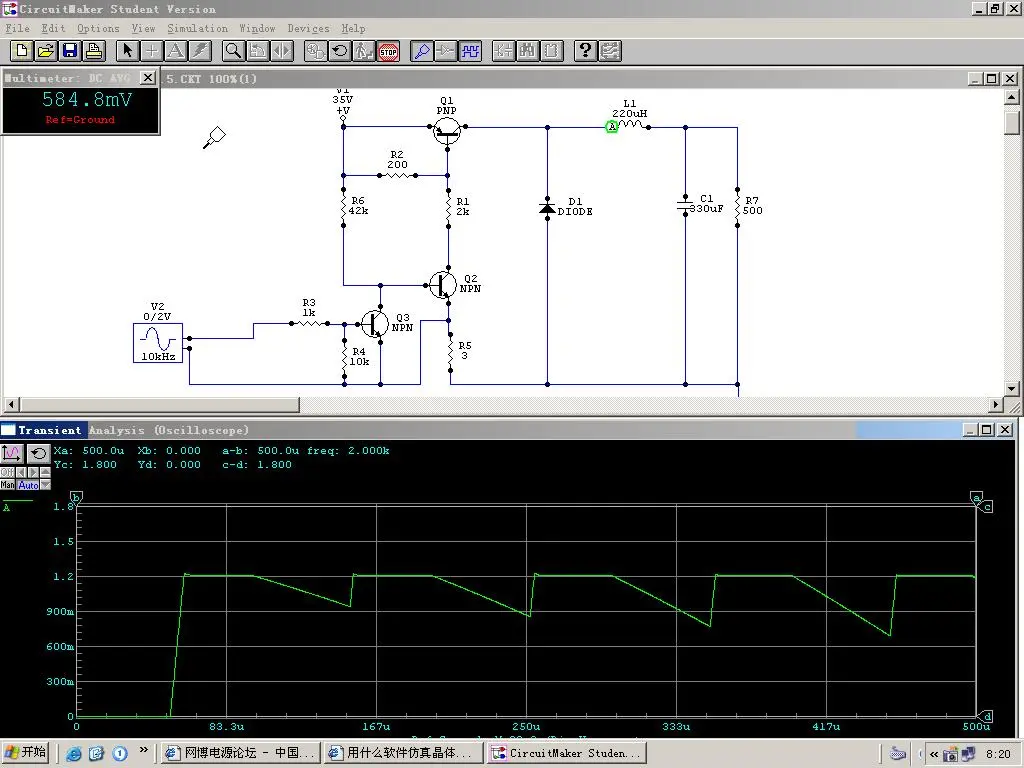The image size is (1024, 768).
Task: Switch to the CircuitMaker Student taskbar button
Action: [568, 753]
